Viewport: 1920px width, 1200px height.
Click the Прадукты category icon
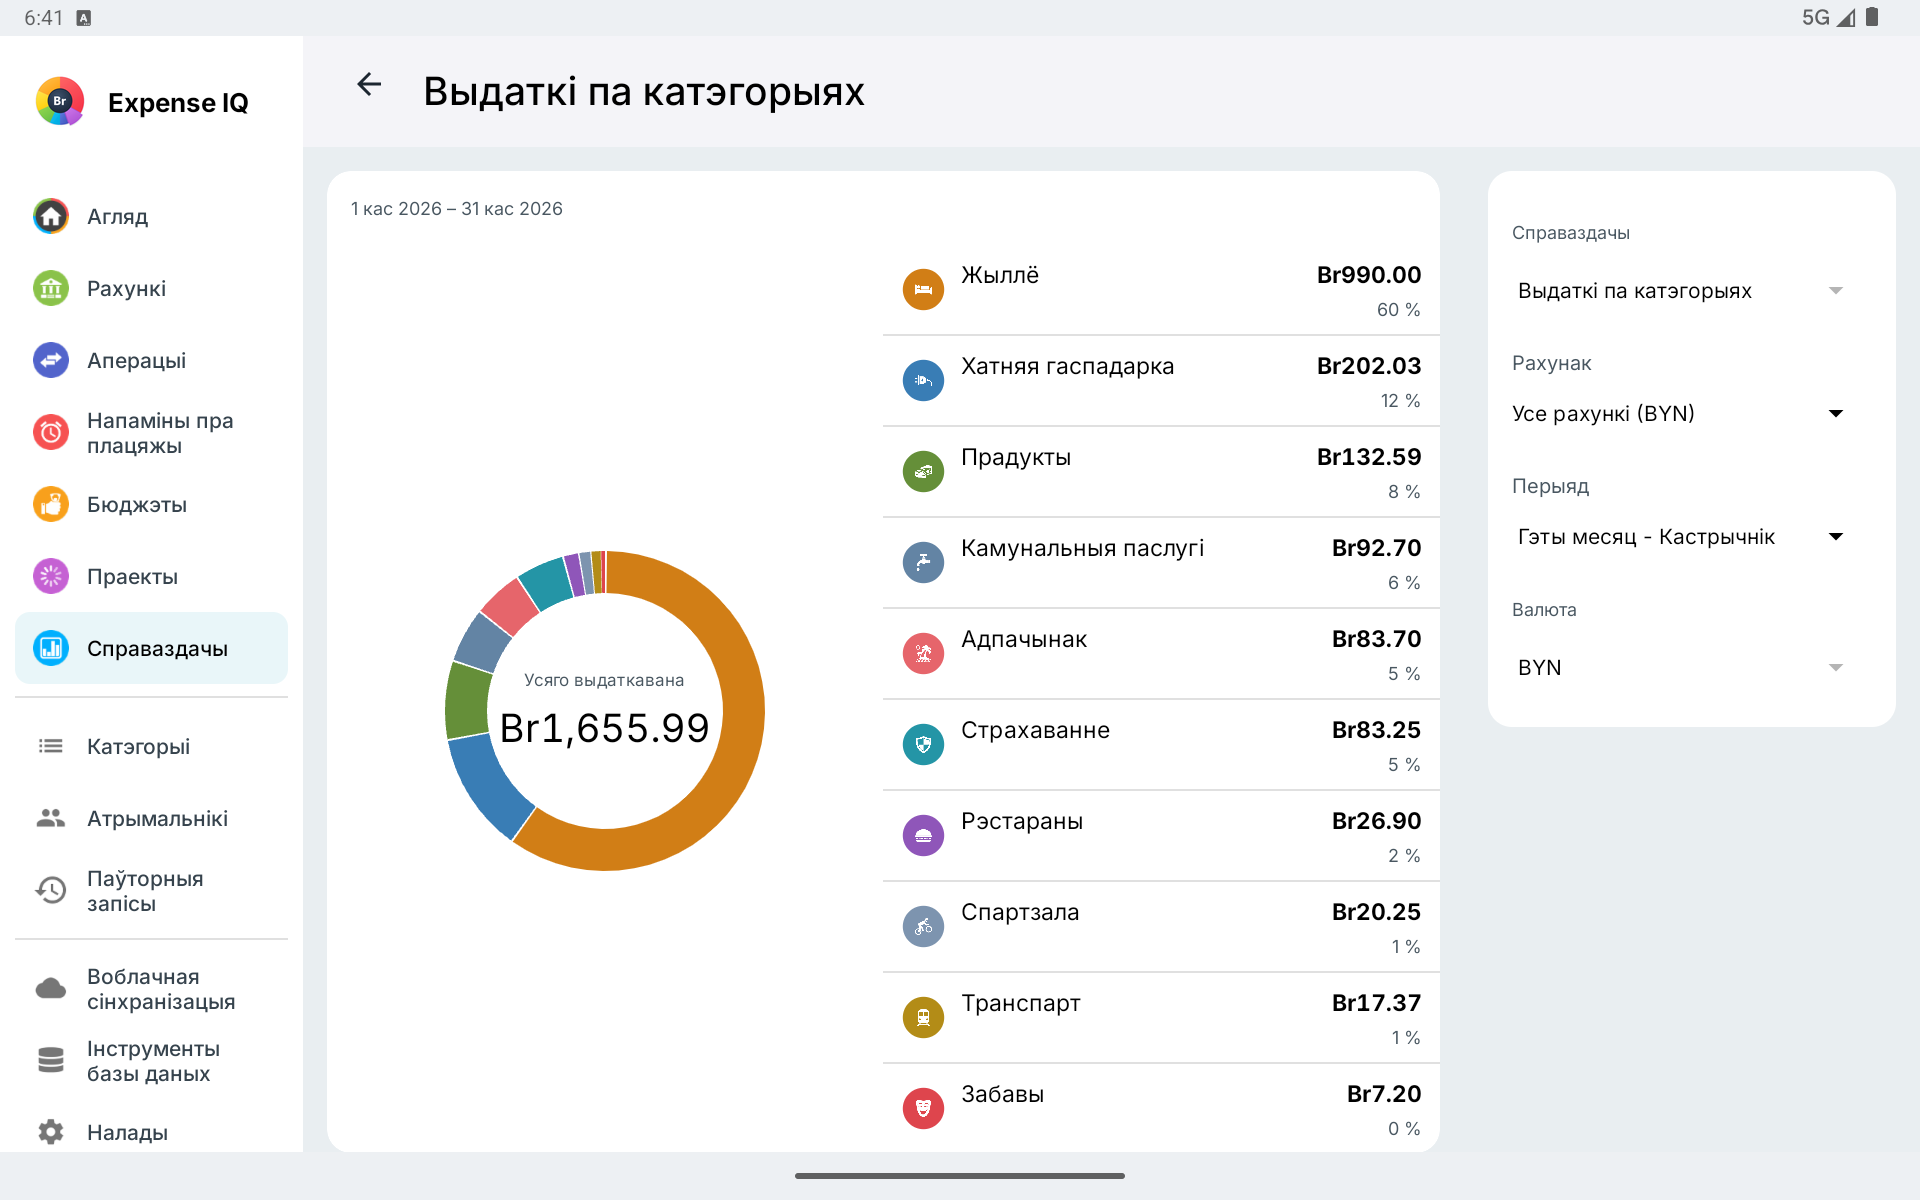923,471
